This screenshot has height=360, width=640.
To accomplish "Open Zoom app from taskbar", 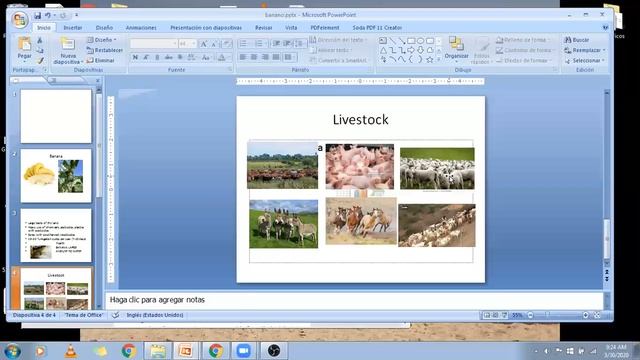I will pyautogui.click(x=243, y=351).
